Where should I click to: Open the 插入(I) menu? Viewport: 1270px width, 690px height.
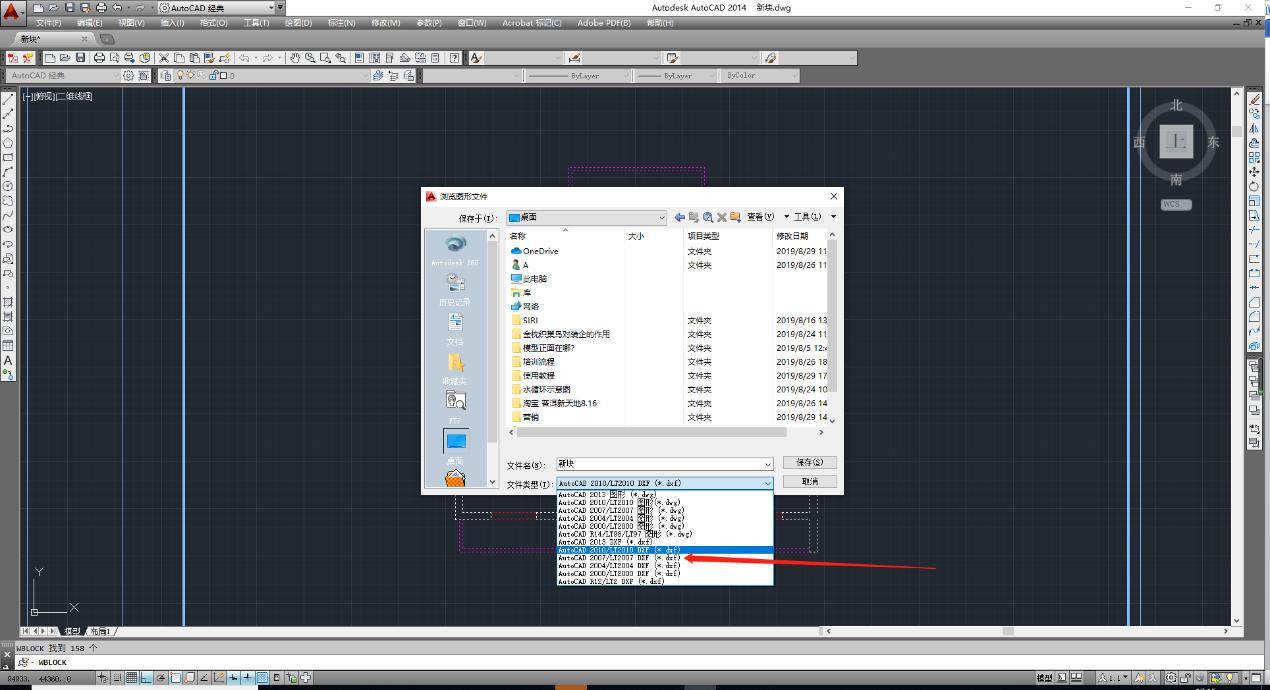pos(172,22)
